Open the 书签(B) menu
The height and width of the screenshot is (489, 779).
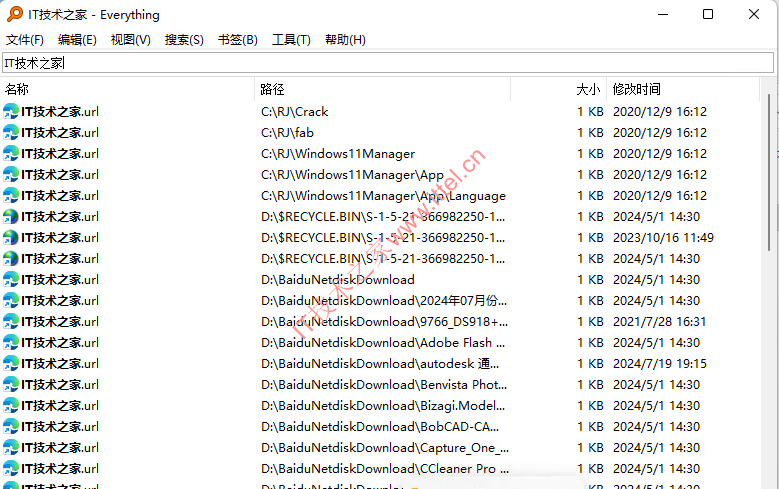click(237, 40)
